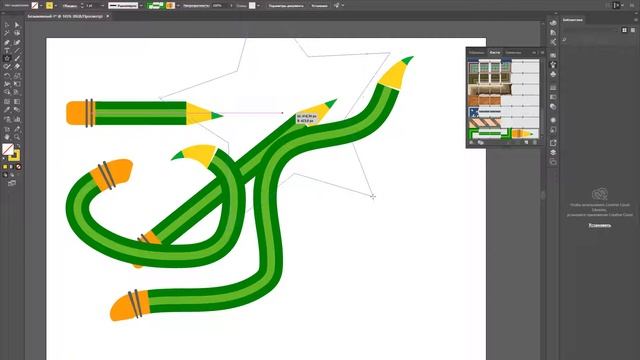Click the yellow stroke swatch in control bar
Screen dimensions: 640x360
coord(49,6)
